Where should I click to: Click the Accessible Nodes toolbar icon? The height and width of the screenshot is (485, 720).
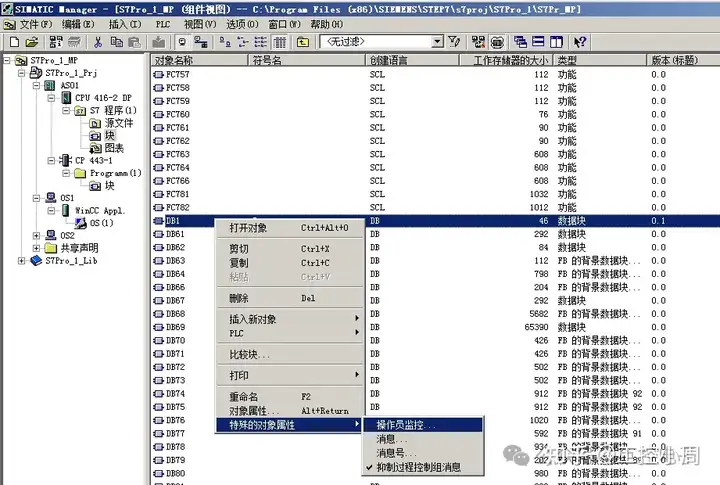click(56, 42)
